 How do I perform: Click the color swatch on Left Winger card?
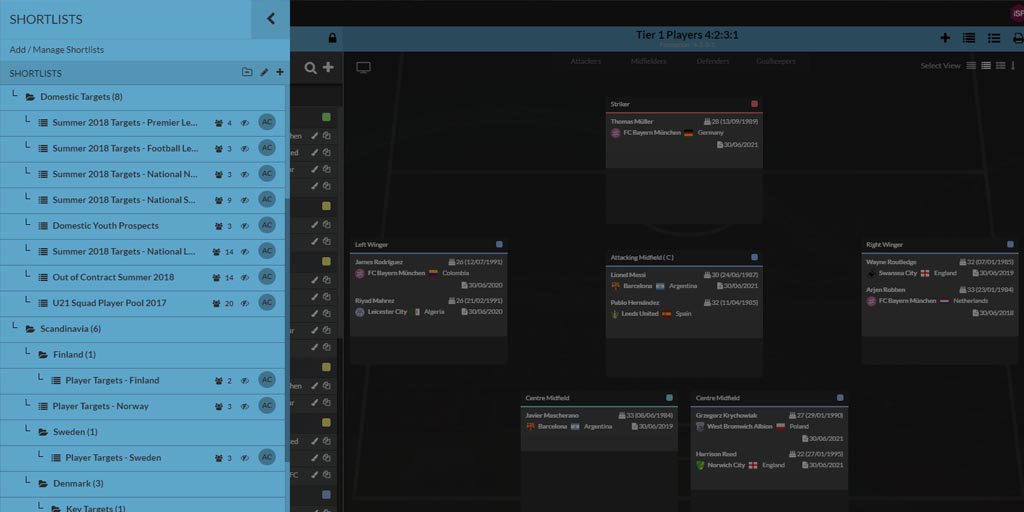tap(499, 244)
